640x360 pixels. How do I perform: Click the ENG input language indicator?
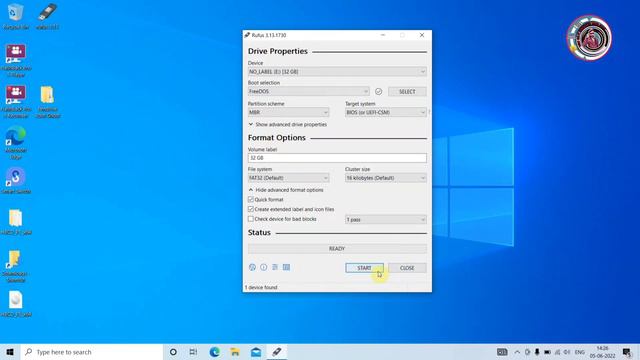[580, 352]
